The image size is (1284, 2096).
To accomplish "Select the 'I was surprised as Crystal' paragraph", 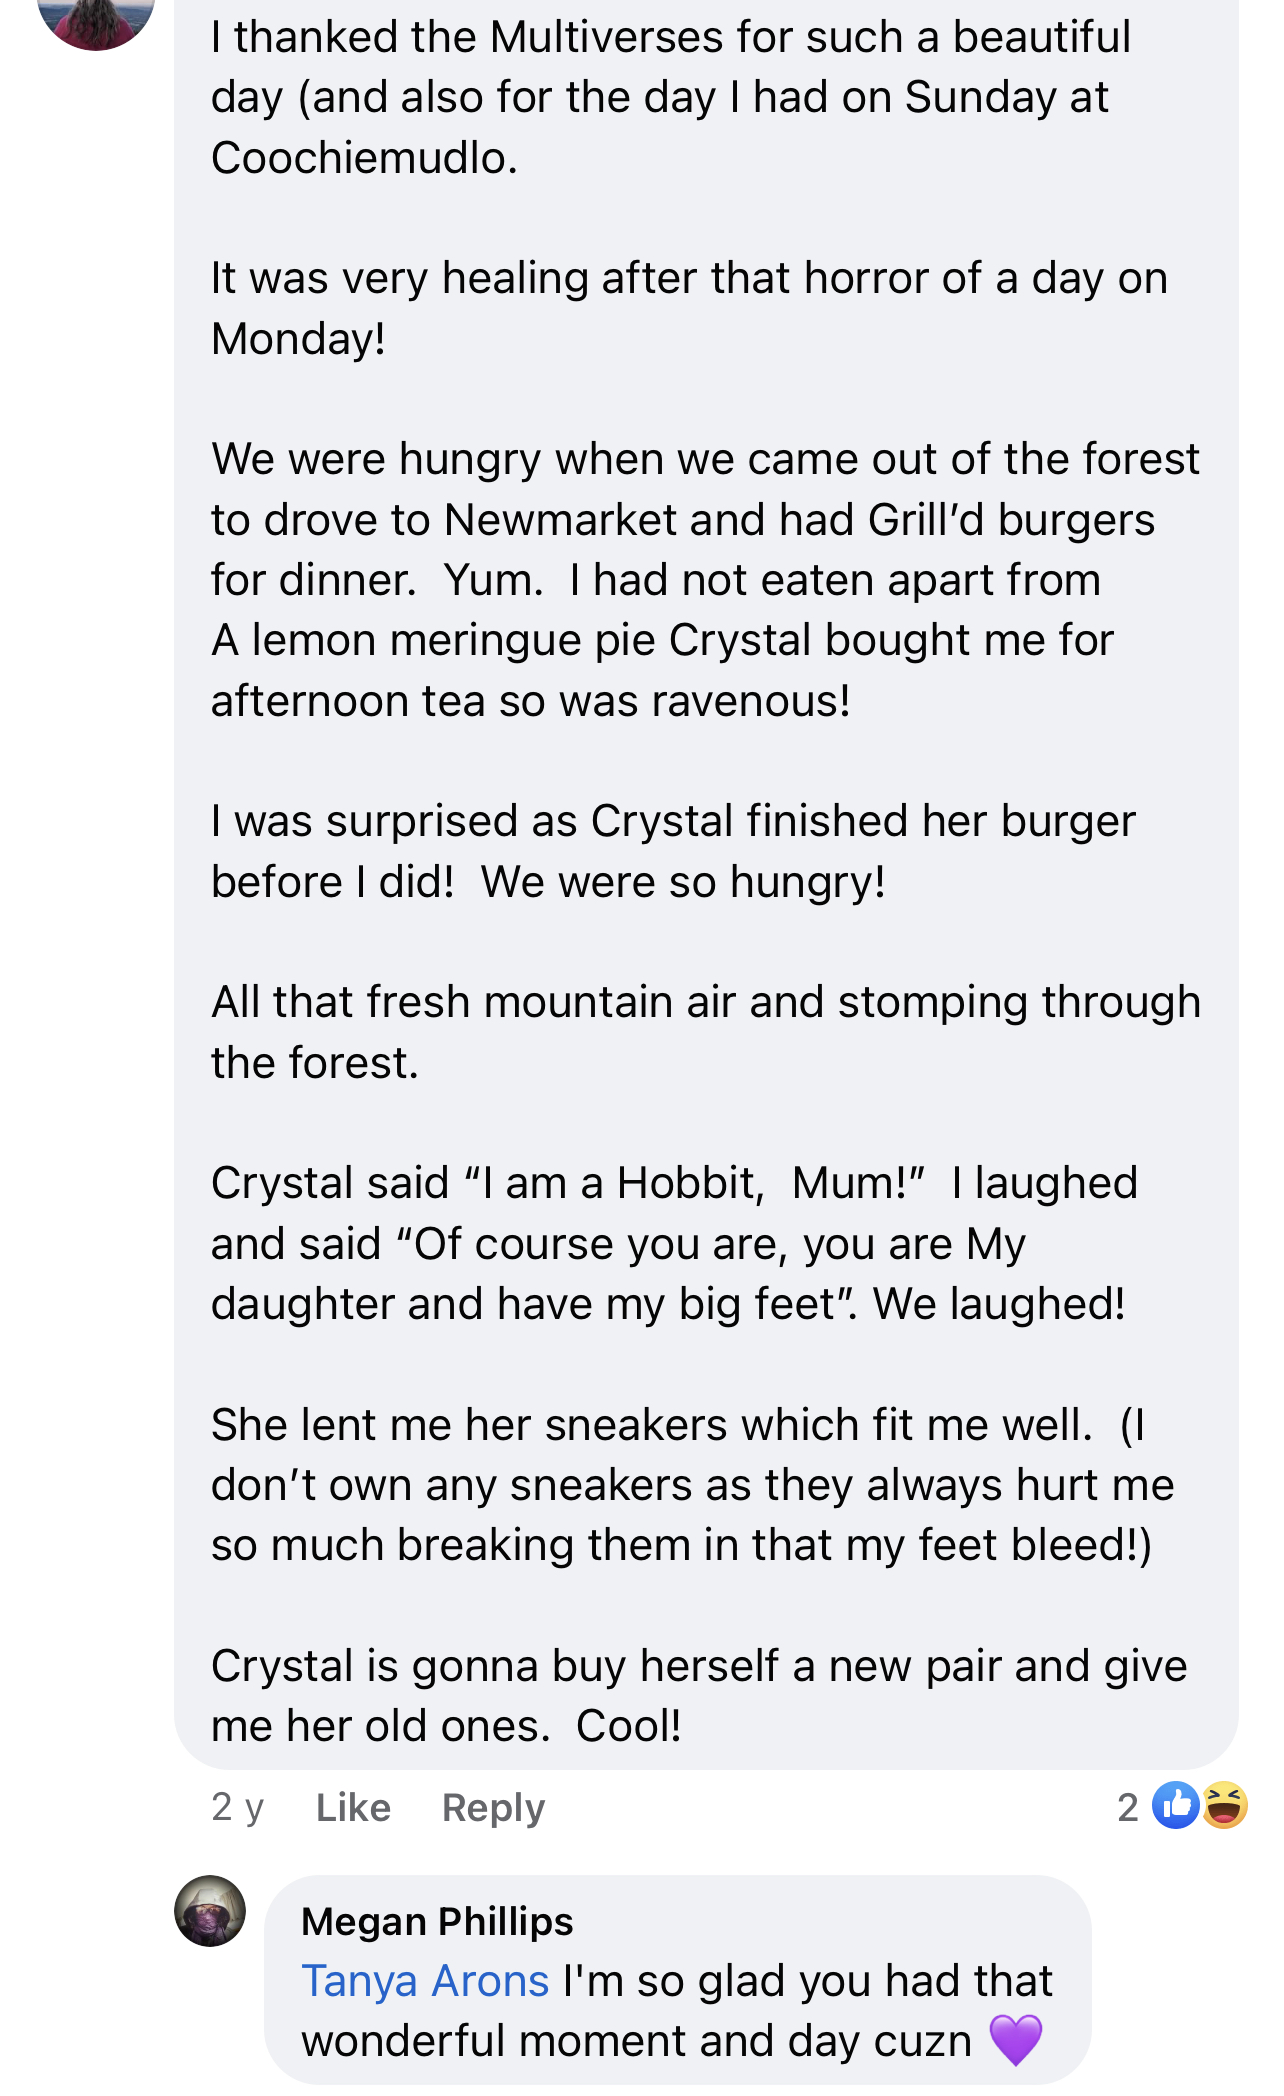I will pos(673,851).
